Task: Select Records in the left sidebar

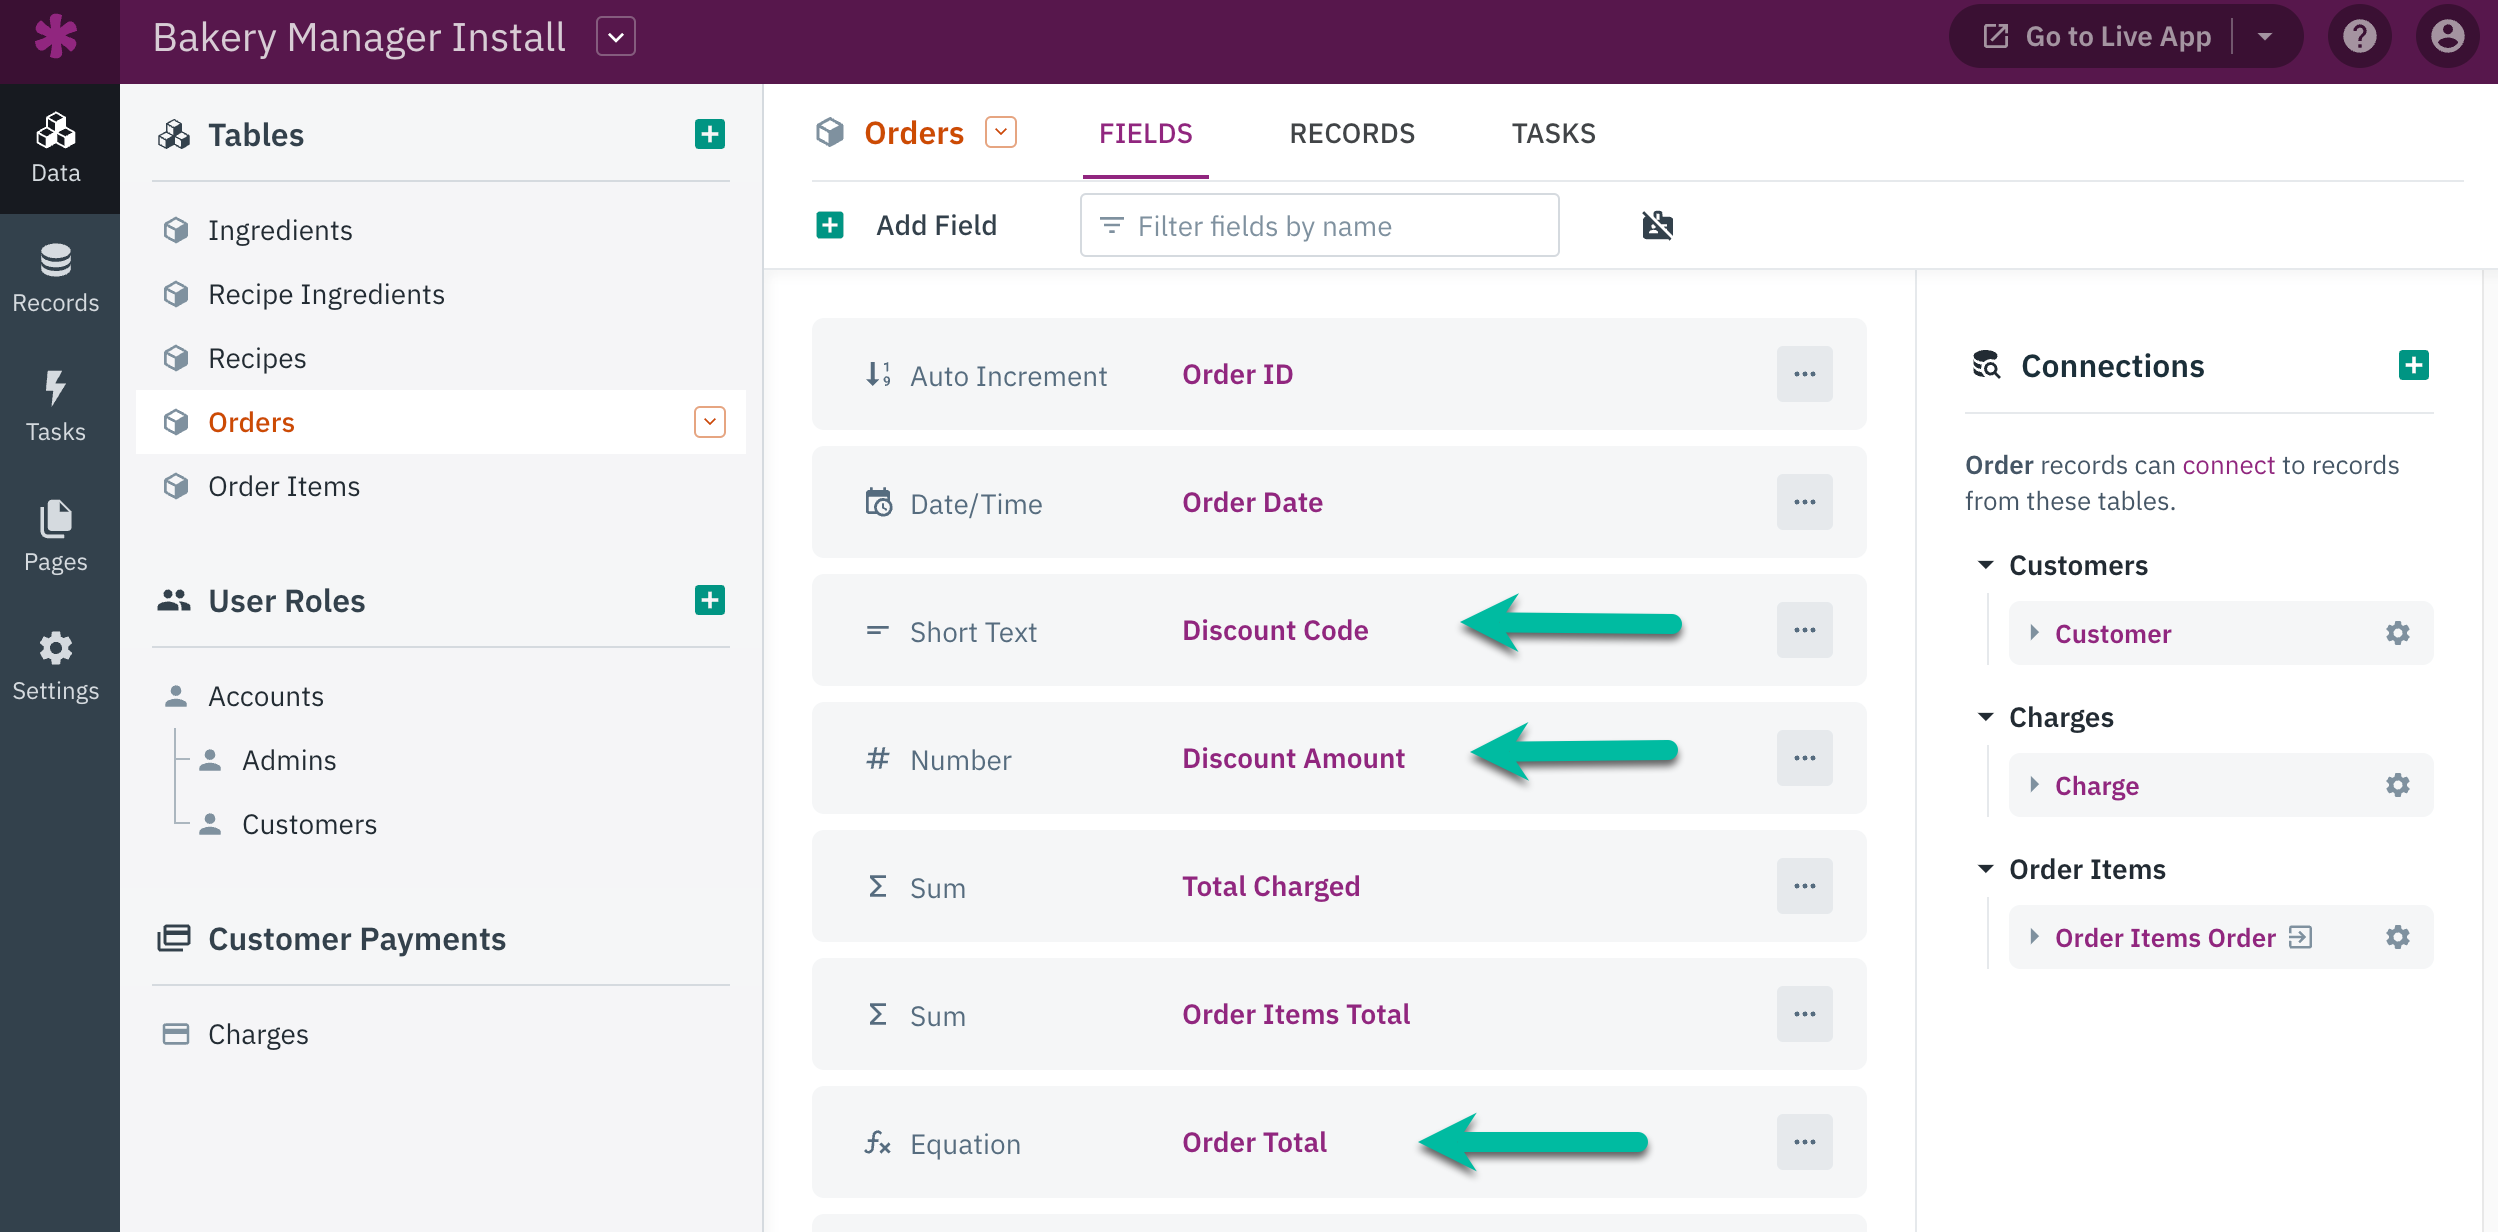Action: tap(56, 277)
